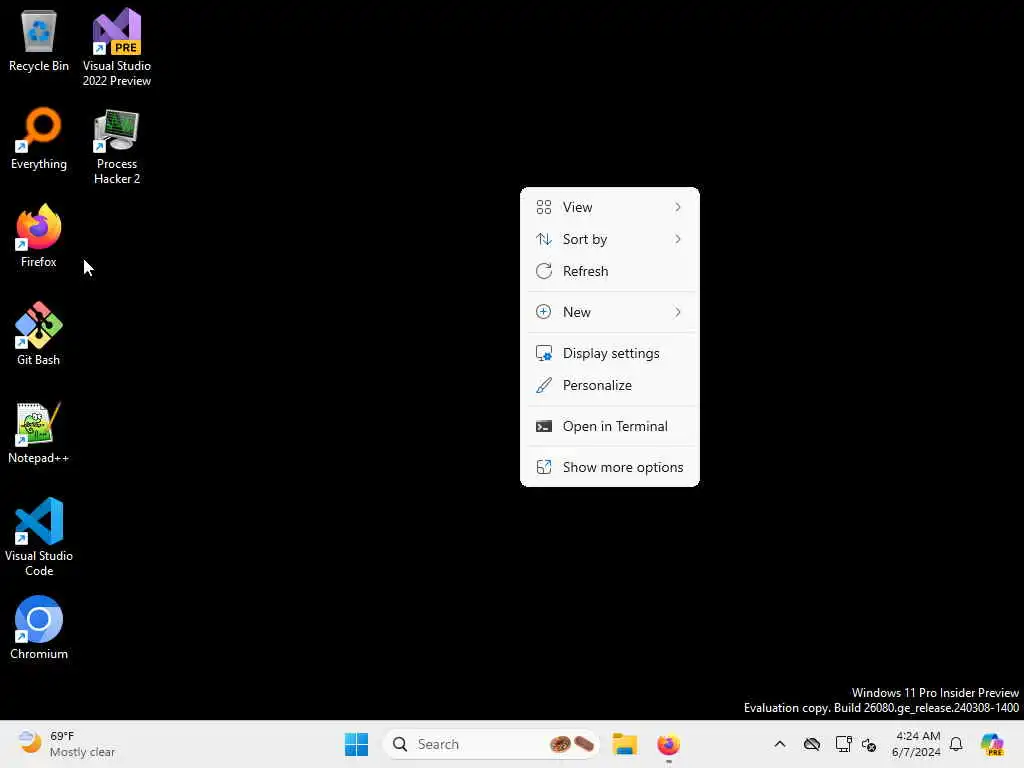Click the crossed-out cloud sync tray icon
The width and height of the screenshot is (1024, 768).
[812, 744]
